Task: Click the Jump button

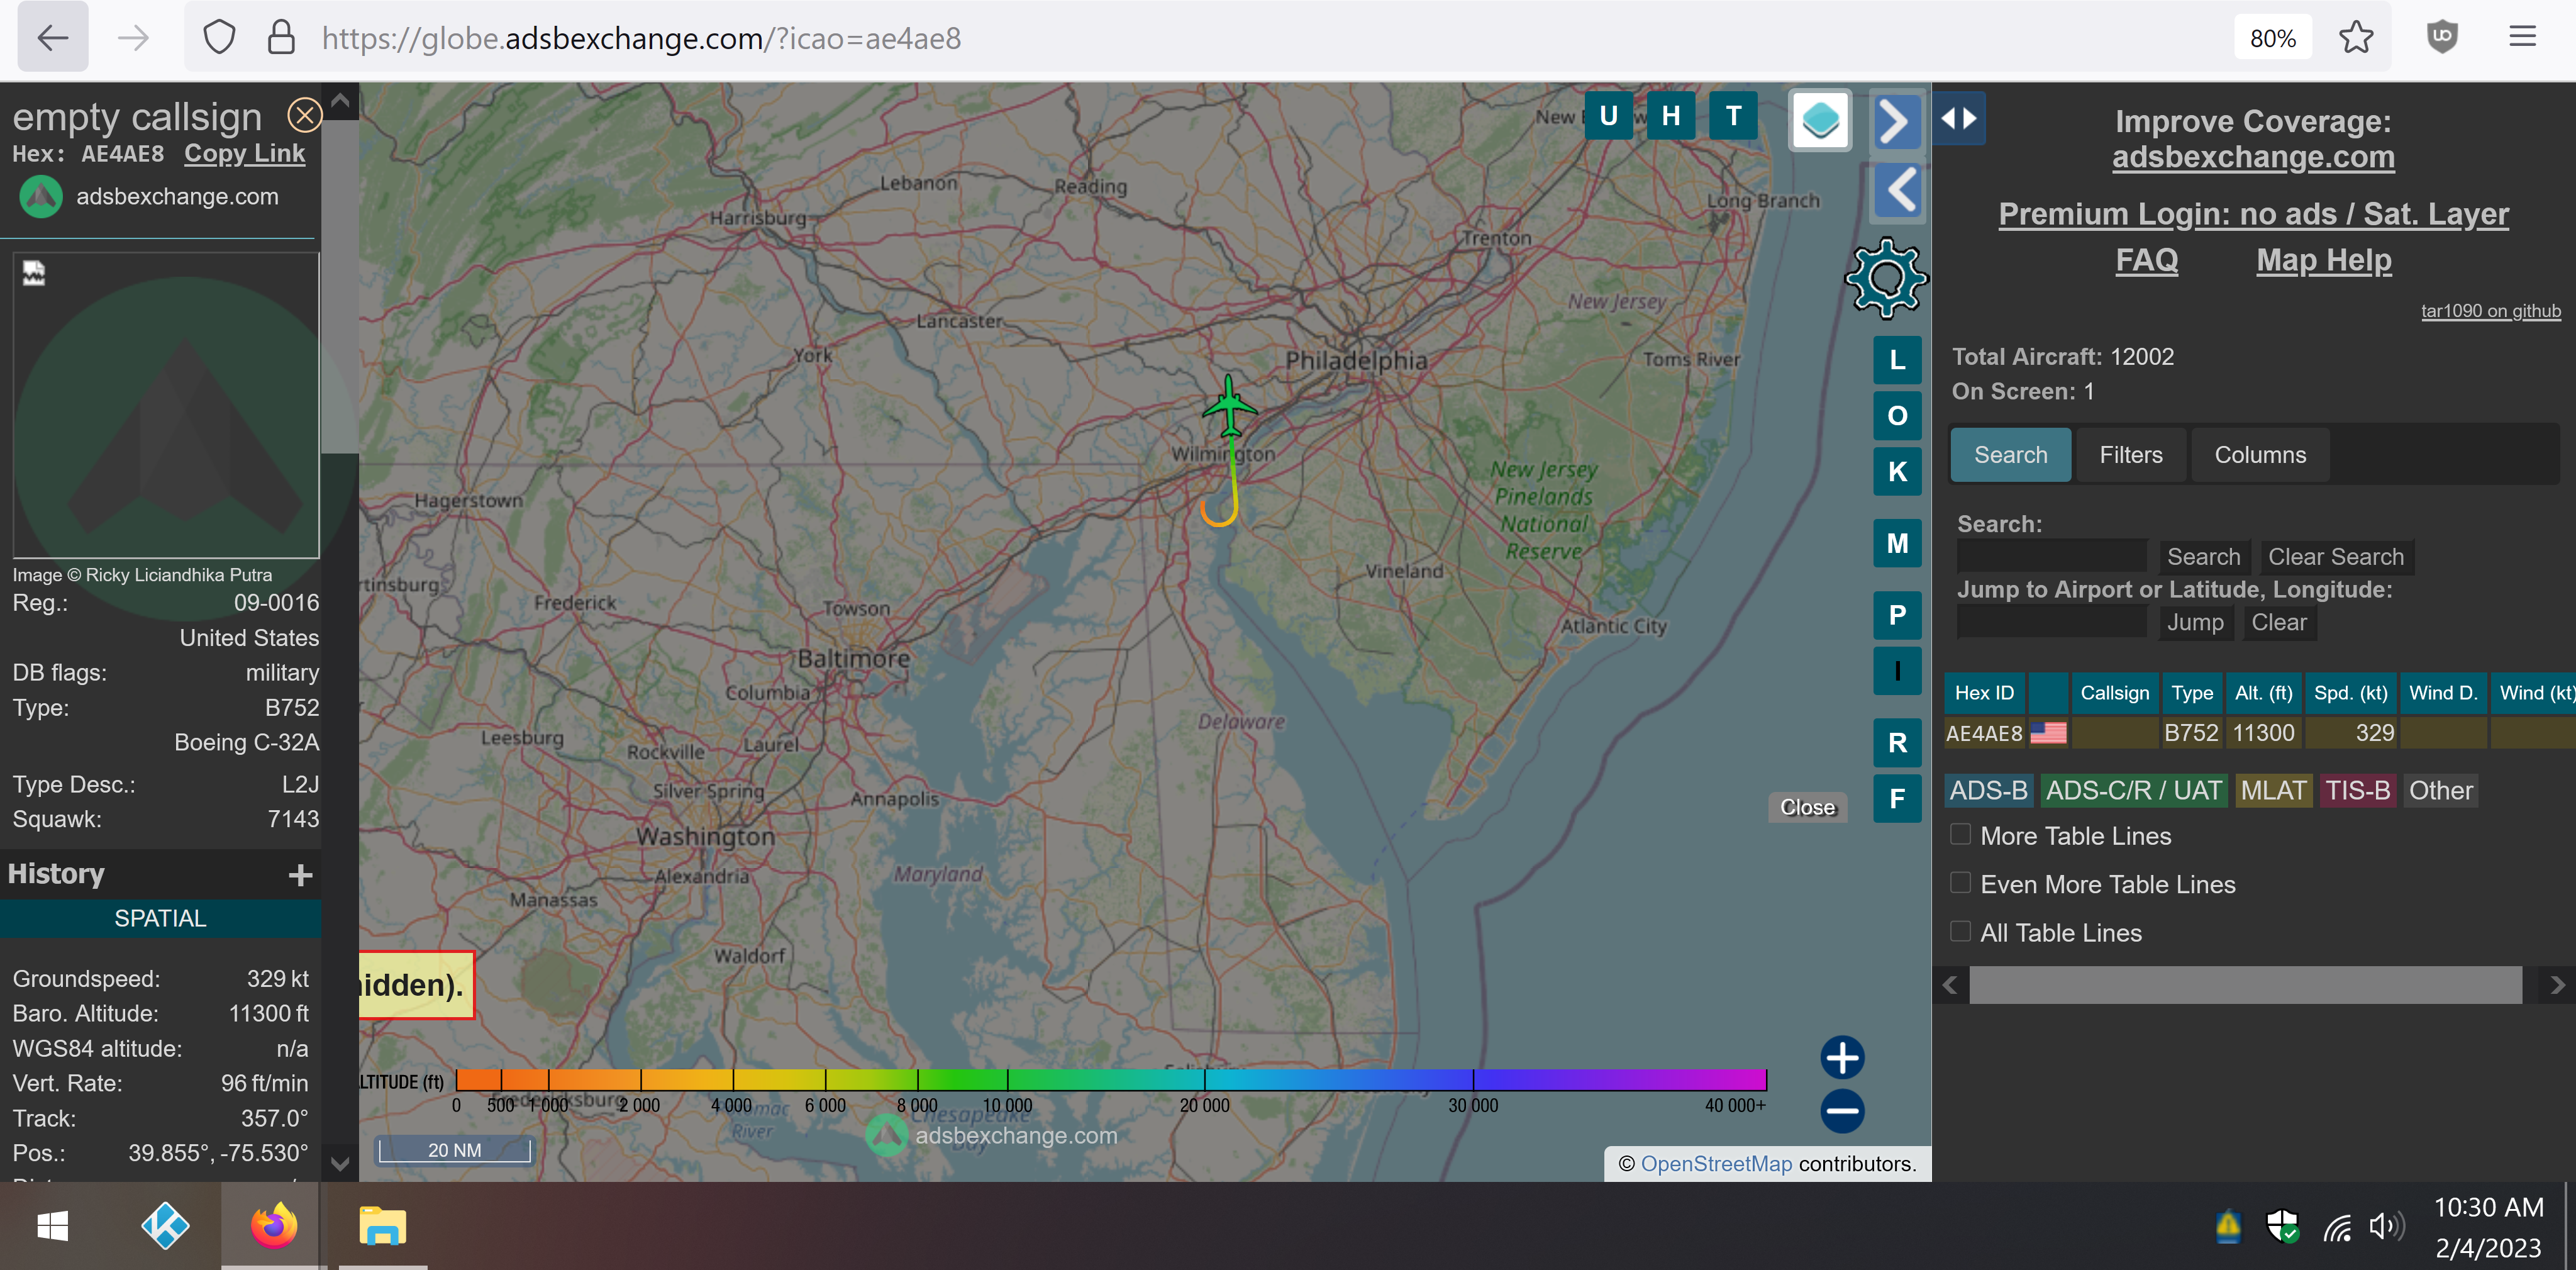Action: tap(2195, 622)
